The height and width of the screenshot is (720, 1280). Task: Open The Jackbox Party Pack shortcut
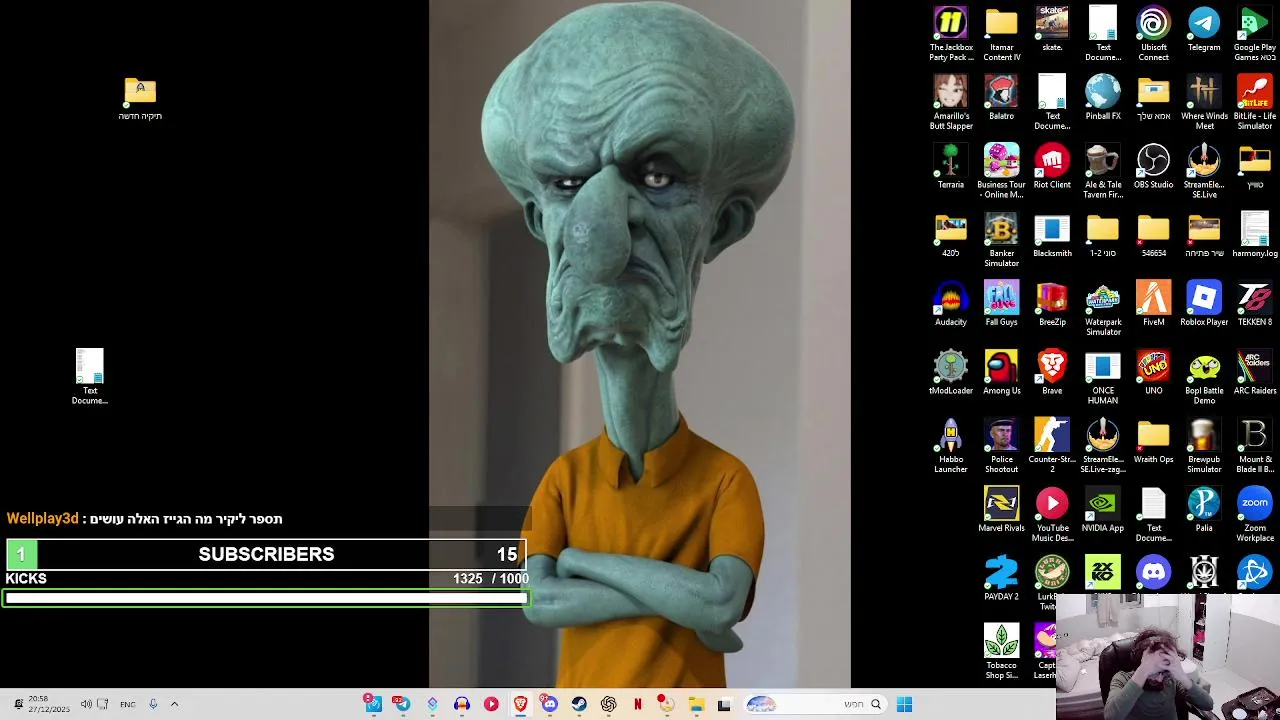click(x=951, y=34)
